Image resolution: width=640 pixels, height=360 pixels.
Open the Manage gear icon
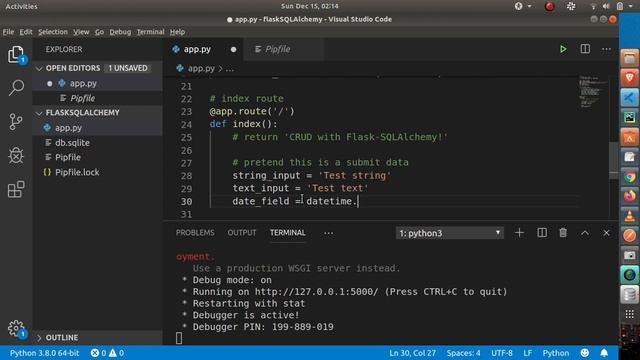coord(16,328)
